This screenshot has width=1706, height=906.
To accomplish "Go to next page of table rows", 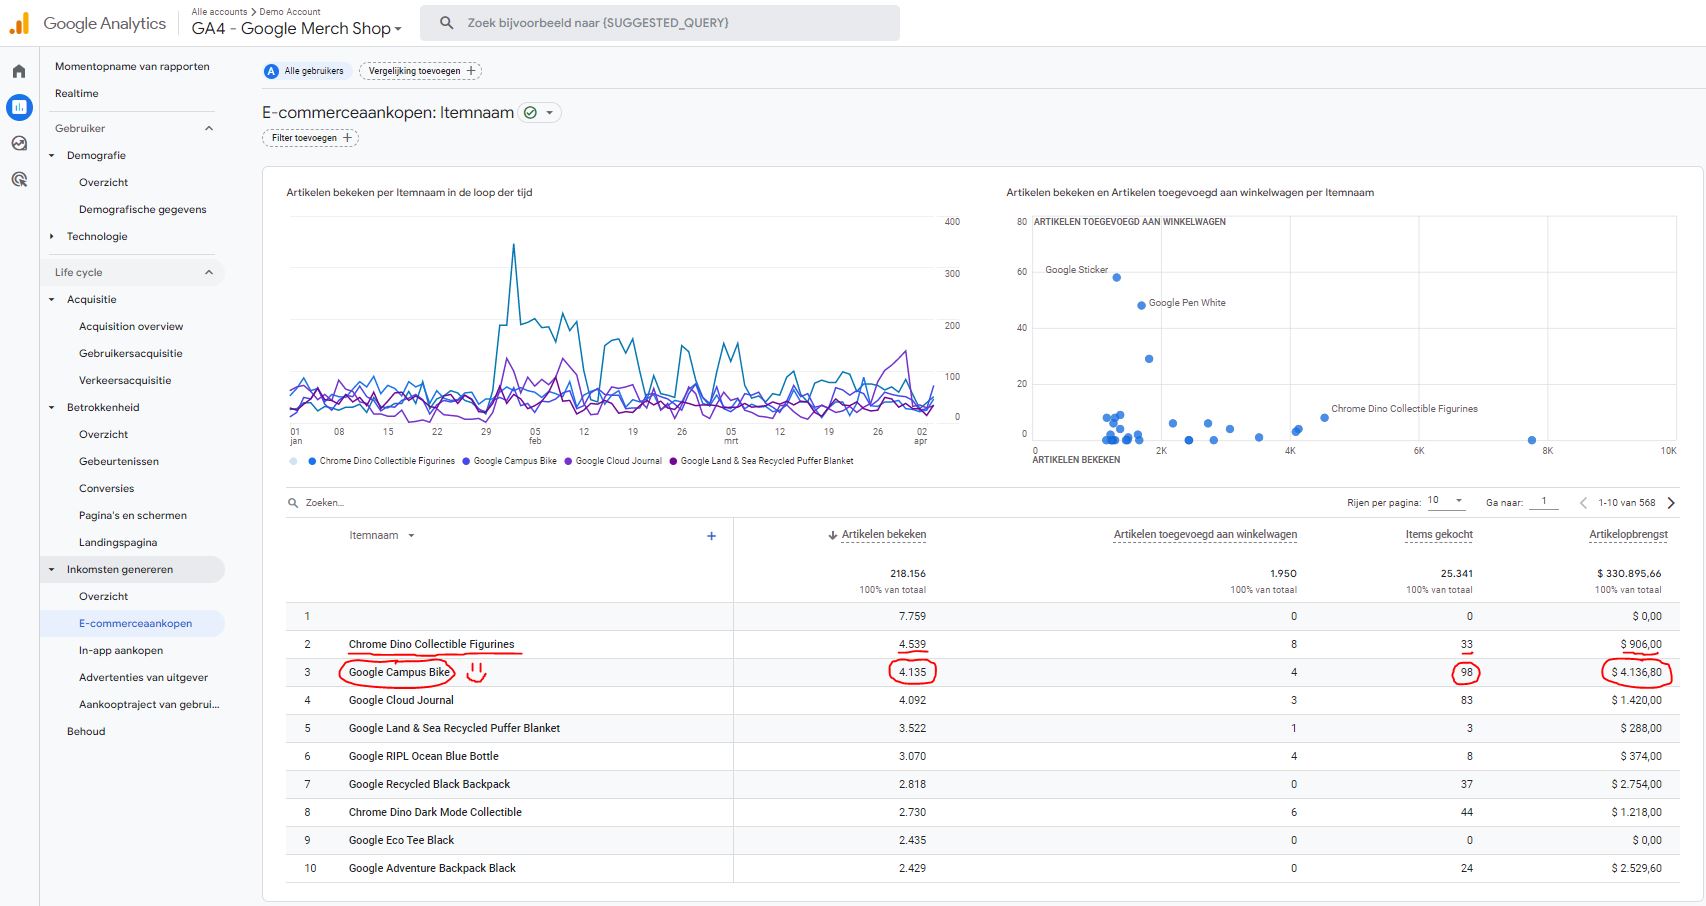I will (x=1670, y=503).
